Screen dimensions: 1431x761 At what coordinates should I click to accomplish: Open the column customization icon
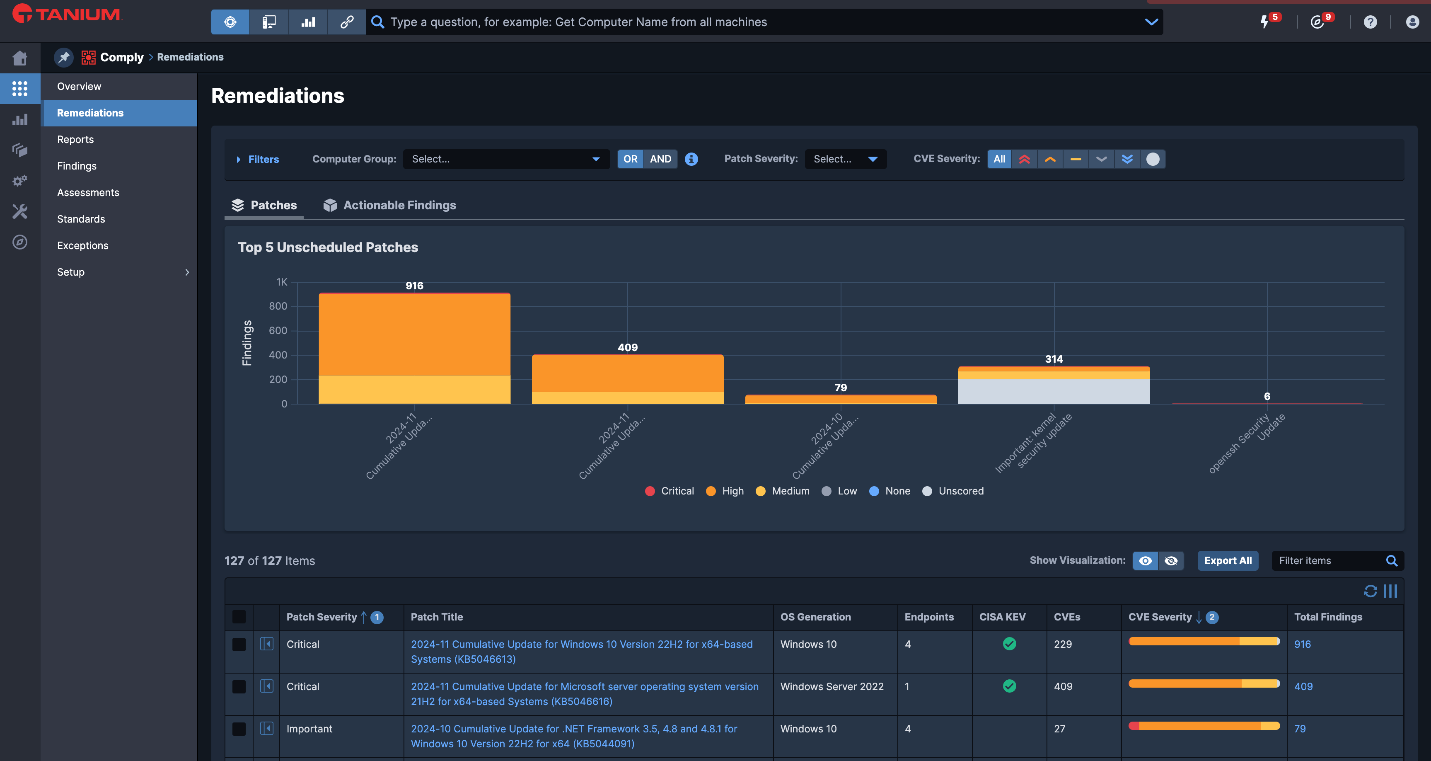pyautogui.click(x=1390, y=591)
